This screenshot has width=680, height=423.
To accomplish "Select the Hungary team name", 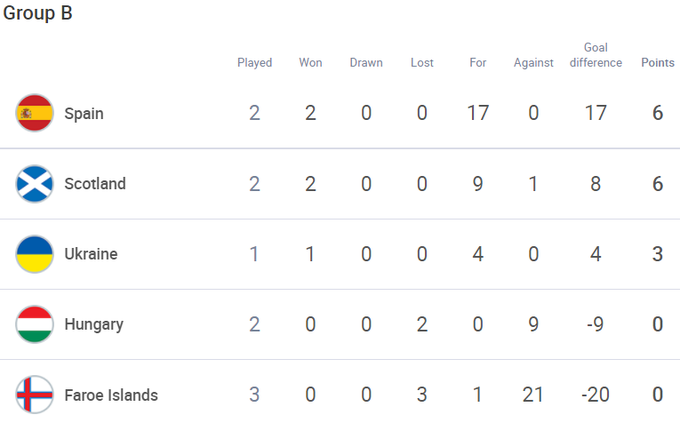I will tap(94, 324).
